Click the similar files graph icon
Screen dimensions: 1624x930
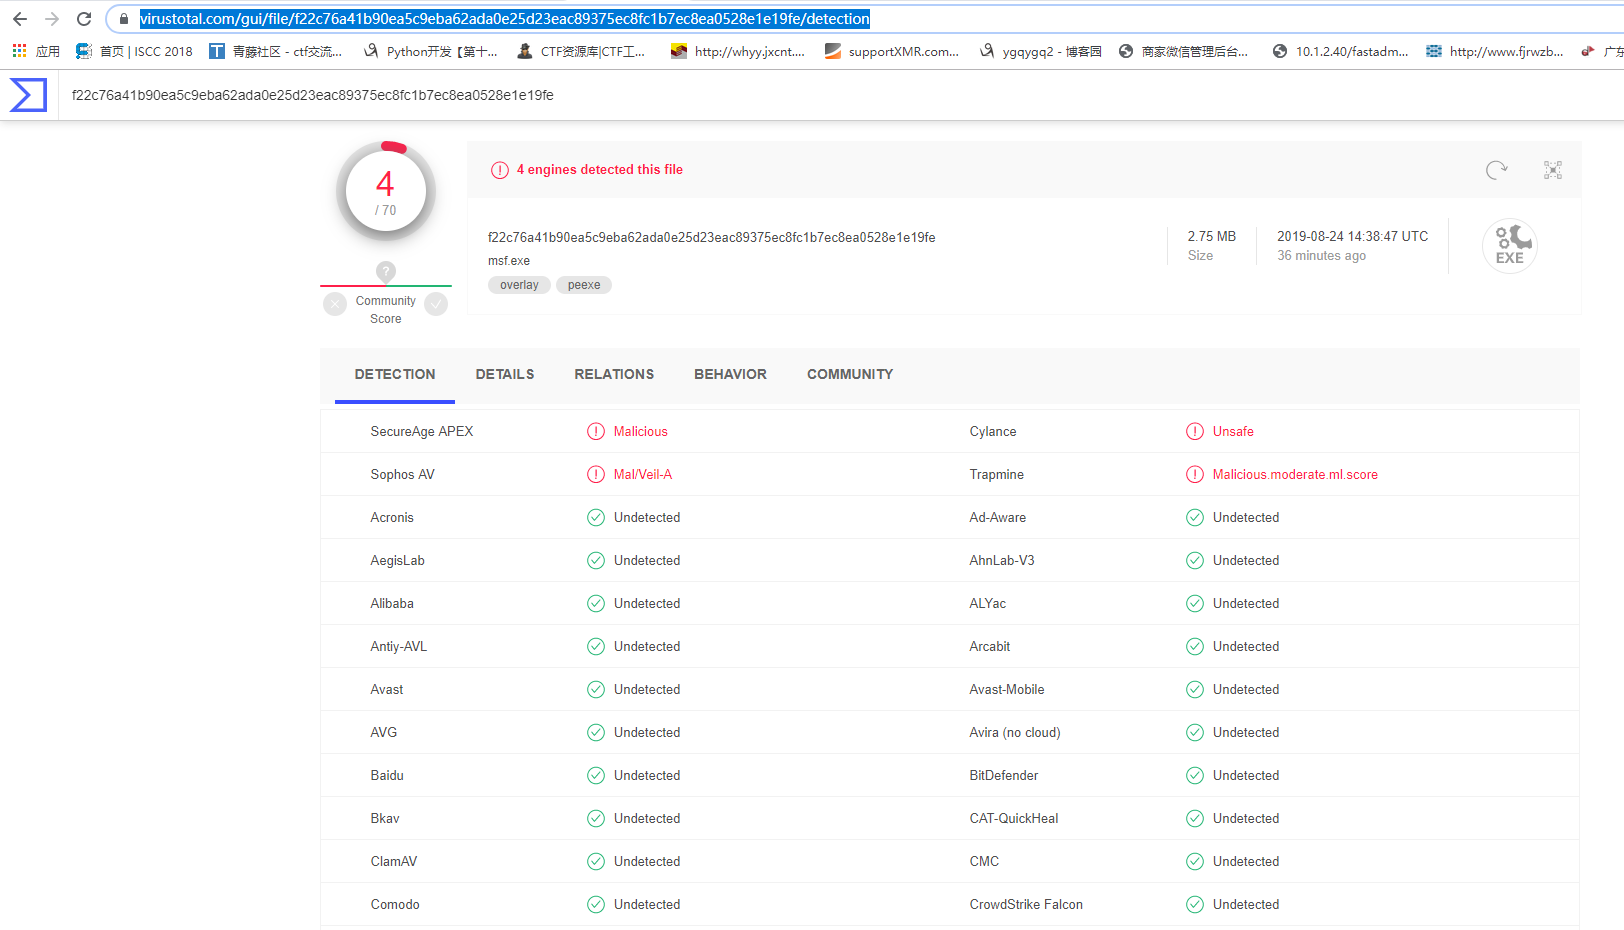pyautogui.click(x=1553, y=170)
